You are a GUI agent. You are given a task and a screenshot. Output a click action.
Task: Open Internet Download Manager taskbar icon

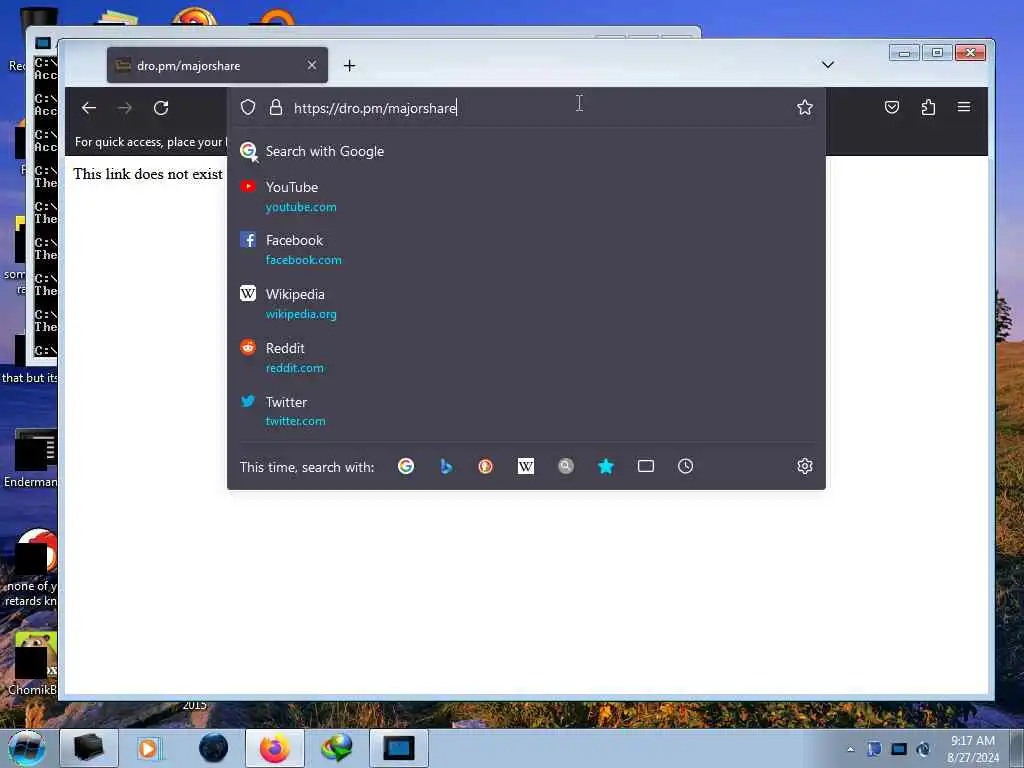click(x=337, y=748)
